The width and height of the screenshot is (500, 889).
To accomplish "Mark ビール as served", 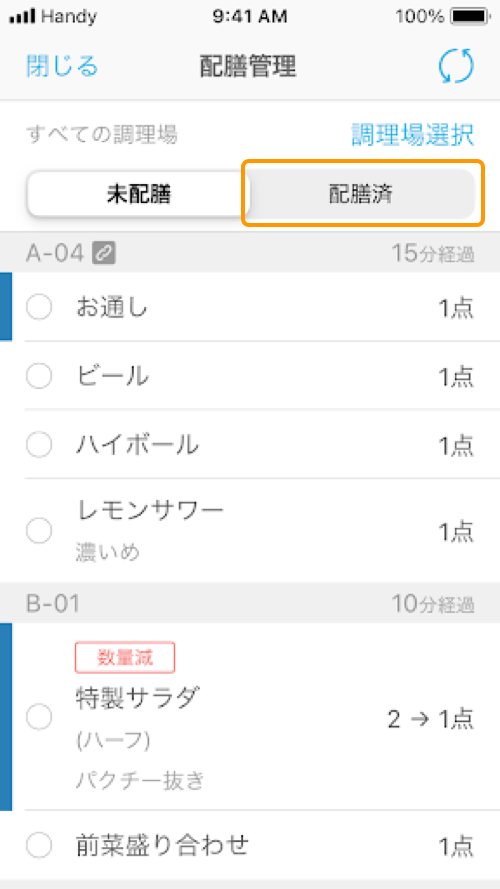I will (39, 375).
